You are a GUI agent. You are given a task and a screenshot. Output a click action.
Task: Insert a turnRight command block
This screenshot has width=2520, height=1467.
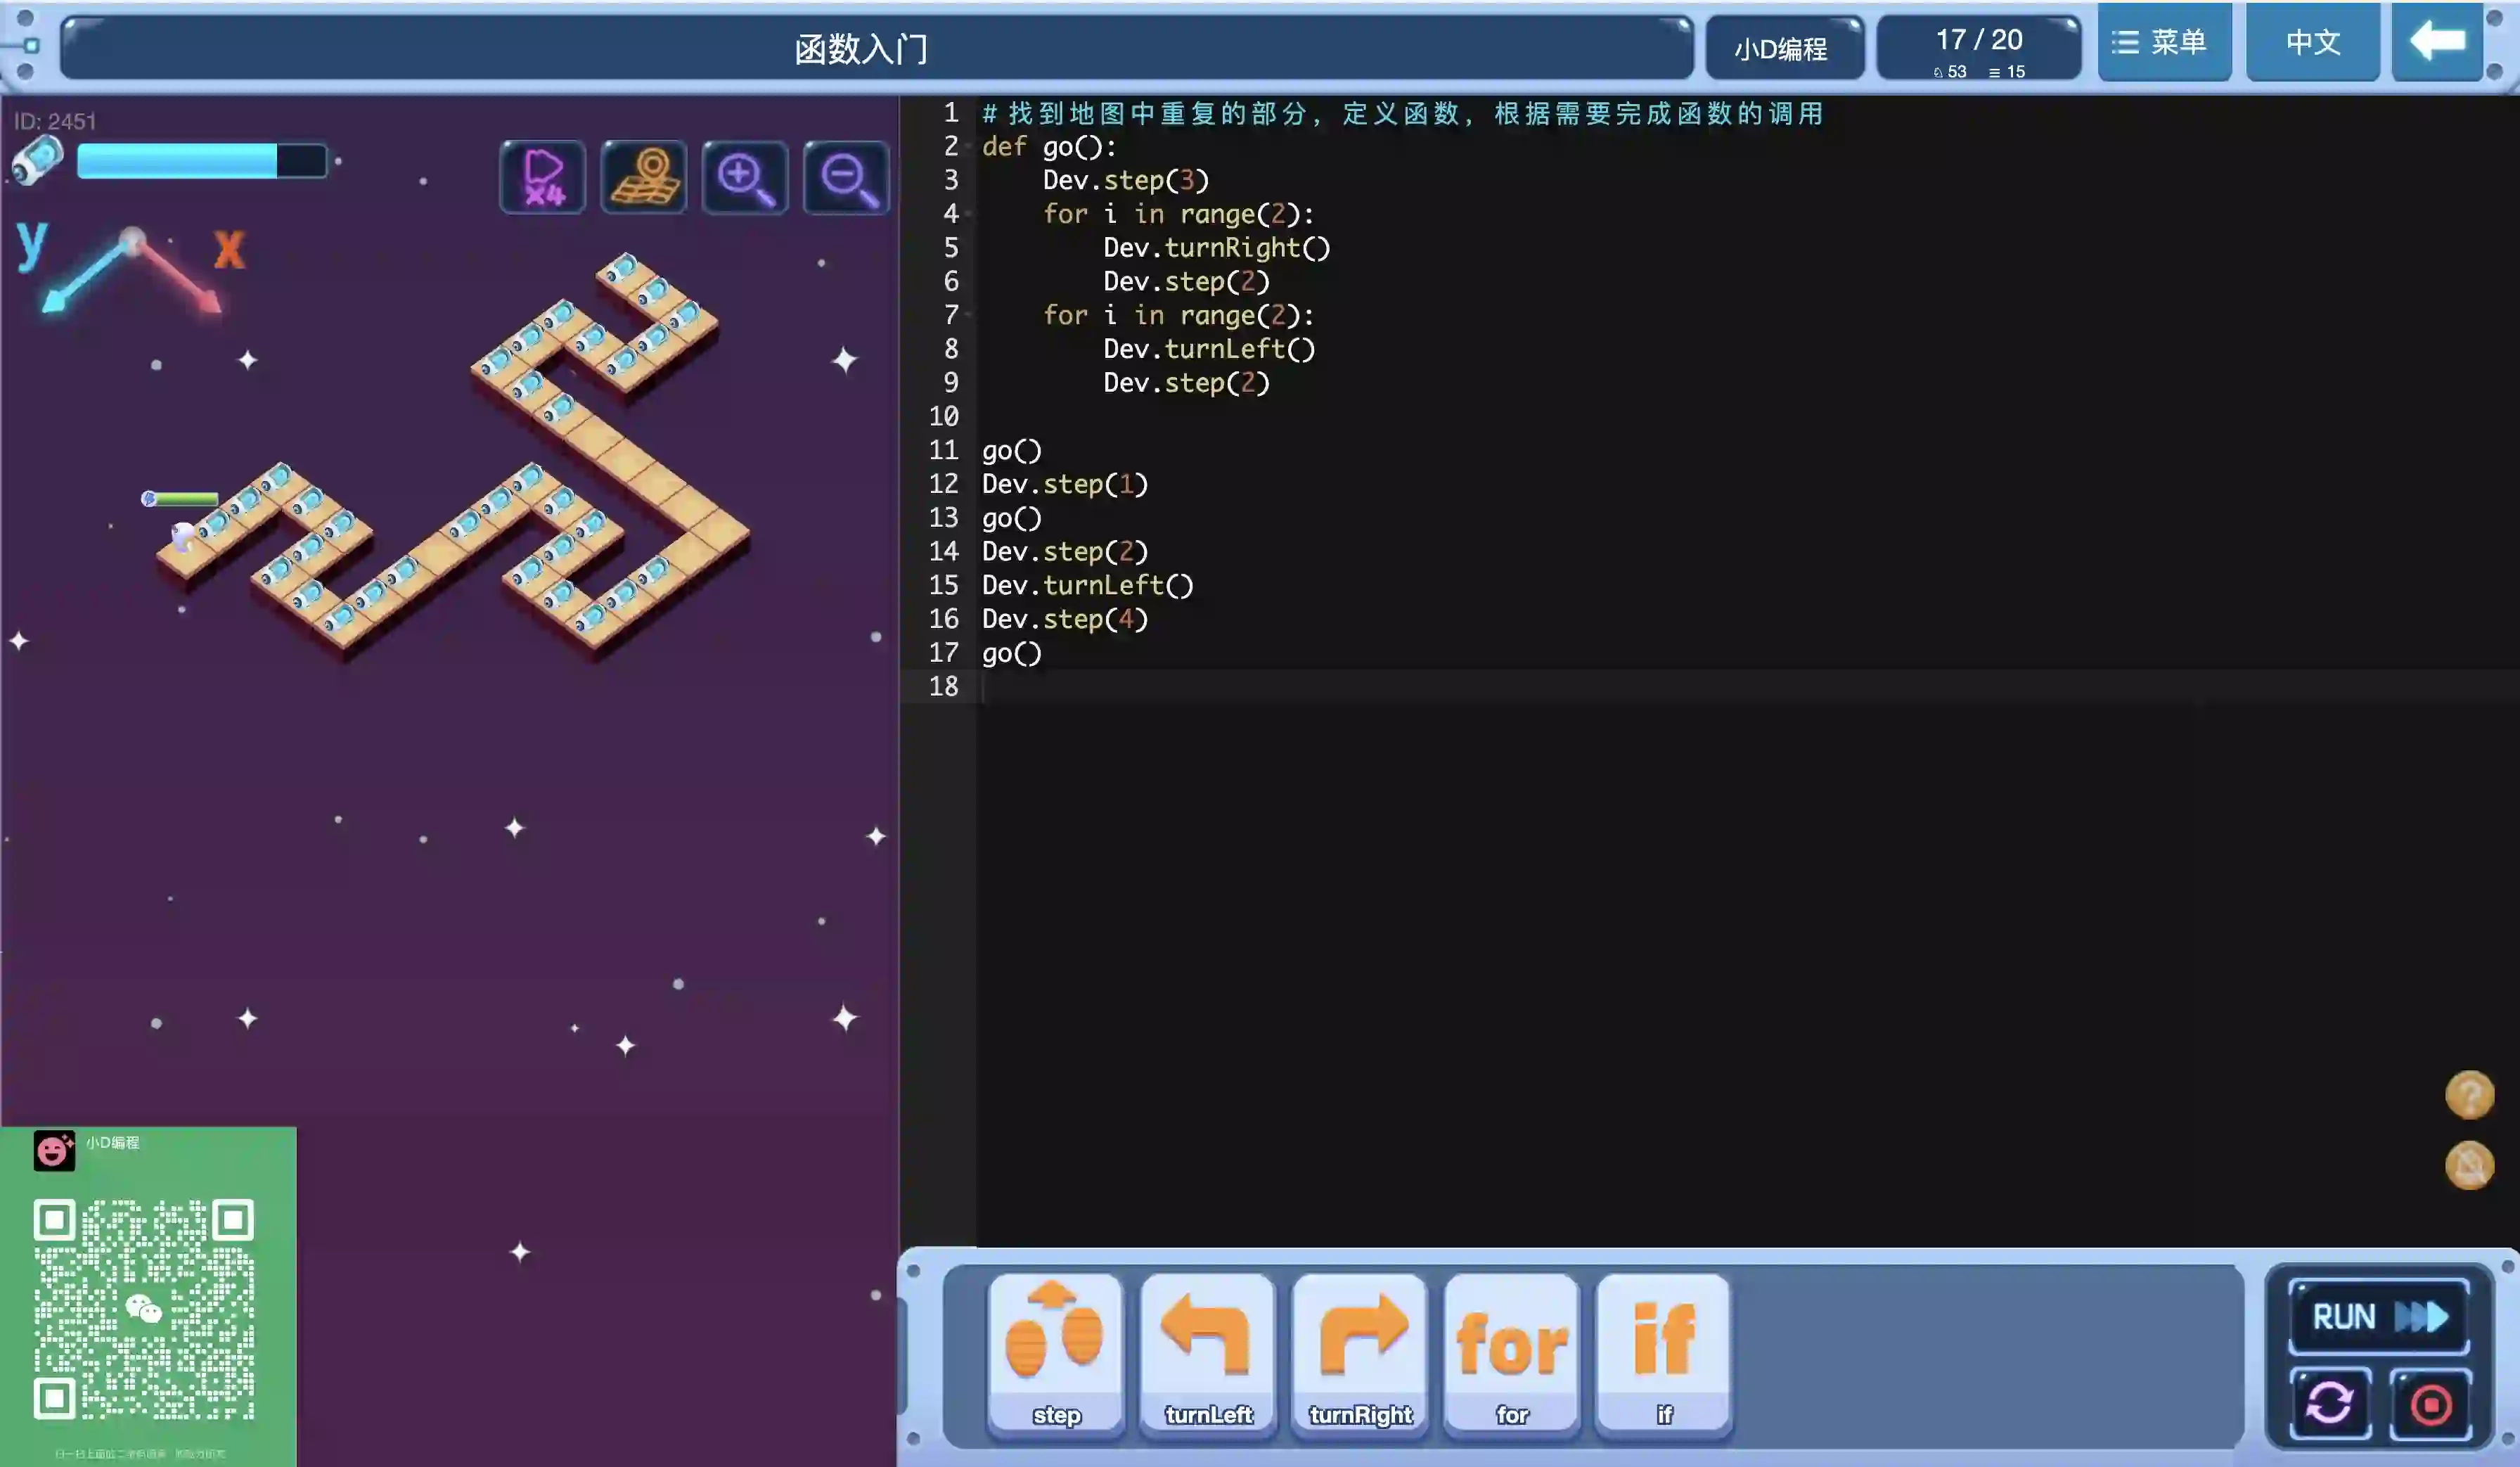pyautogui.click(x=1360, y=1352)
